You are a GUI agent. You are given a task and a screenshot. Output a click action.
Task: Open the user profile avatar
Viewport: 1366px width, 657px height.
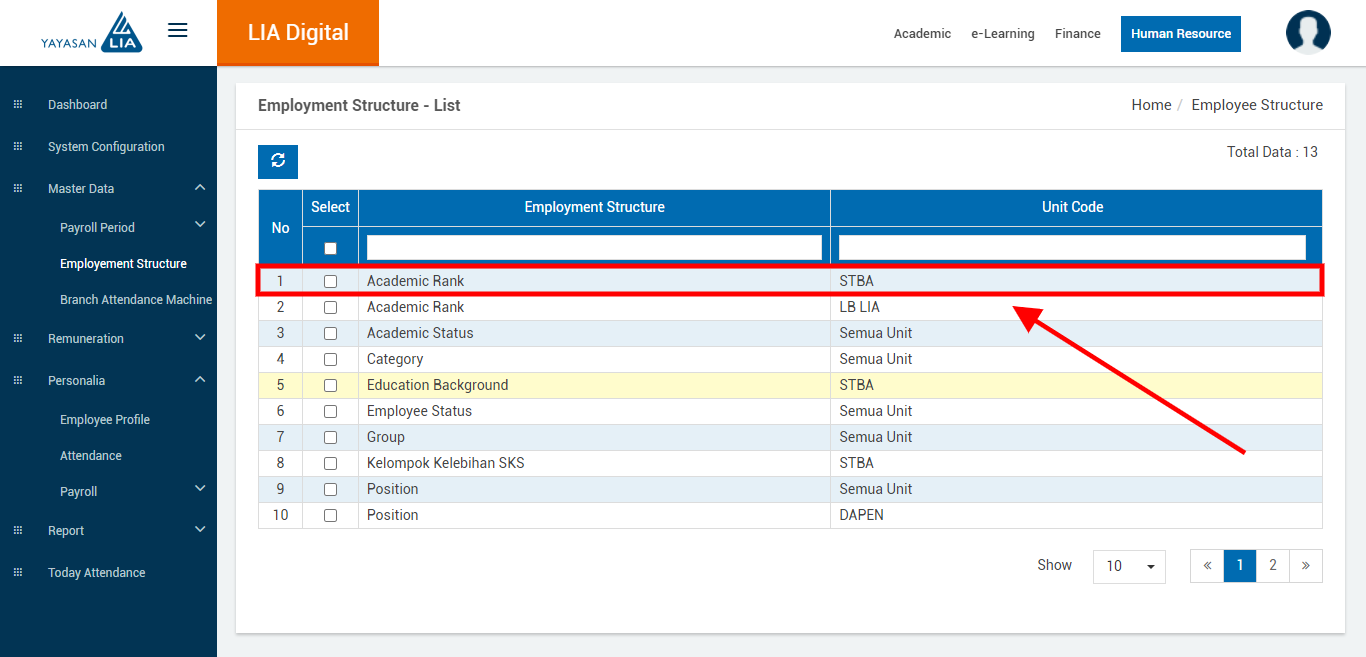pos(1307,33)
